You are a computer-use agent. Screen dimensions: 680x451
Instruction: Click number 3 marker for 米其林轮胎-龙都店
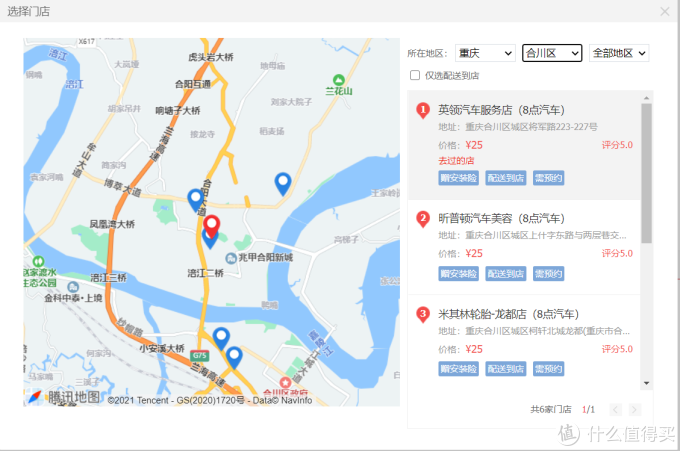(x=423, y=314)
